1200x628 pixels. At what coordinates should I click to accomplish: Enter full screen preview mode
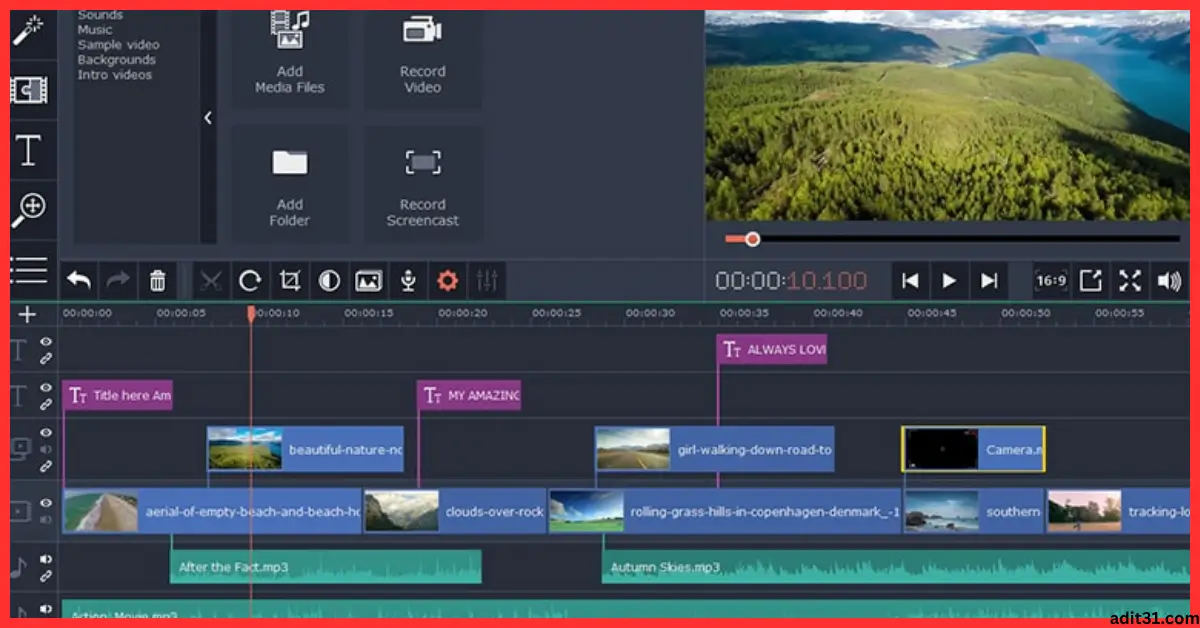click(x=1130, y=281)
